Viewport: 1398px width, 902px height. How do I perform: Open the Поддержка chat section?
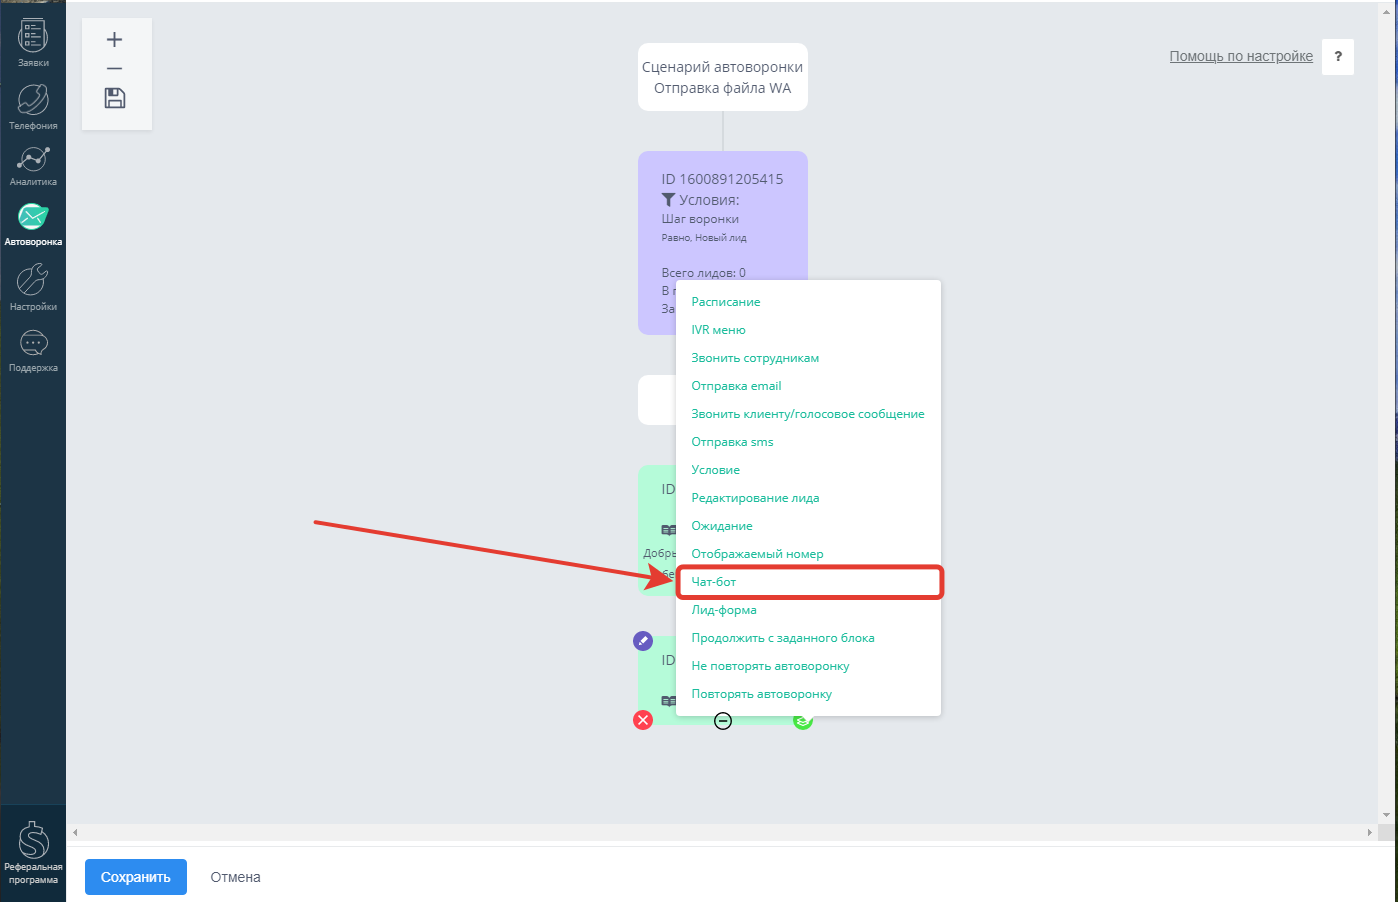tap(33, 351)
